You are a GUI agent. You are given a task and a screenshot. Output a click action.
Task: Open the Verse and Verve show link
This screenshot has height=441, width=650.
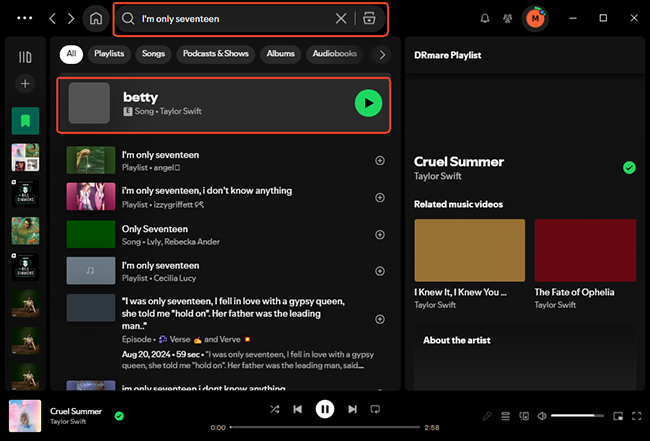[x=205, y=339]
